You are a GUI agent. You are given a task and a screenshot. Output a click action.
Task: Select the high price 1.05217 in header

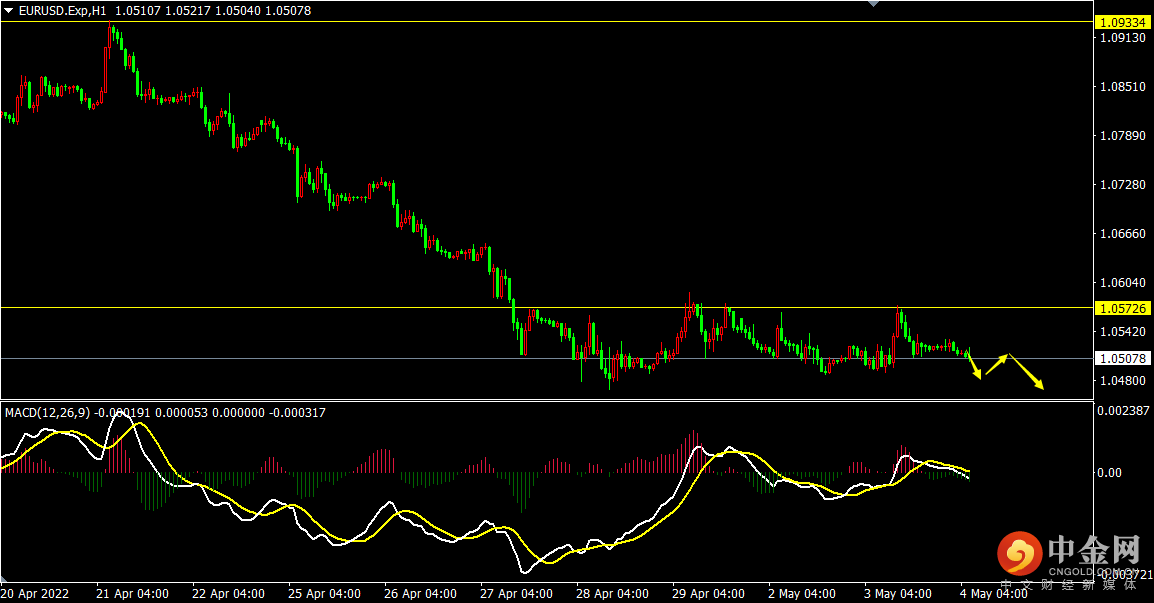click(x=188, y=11)
